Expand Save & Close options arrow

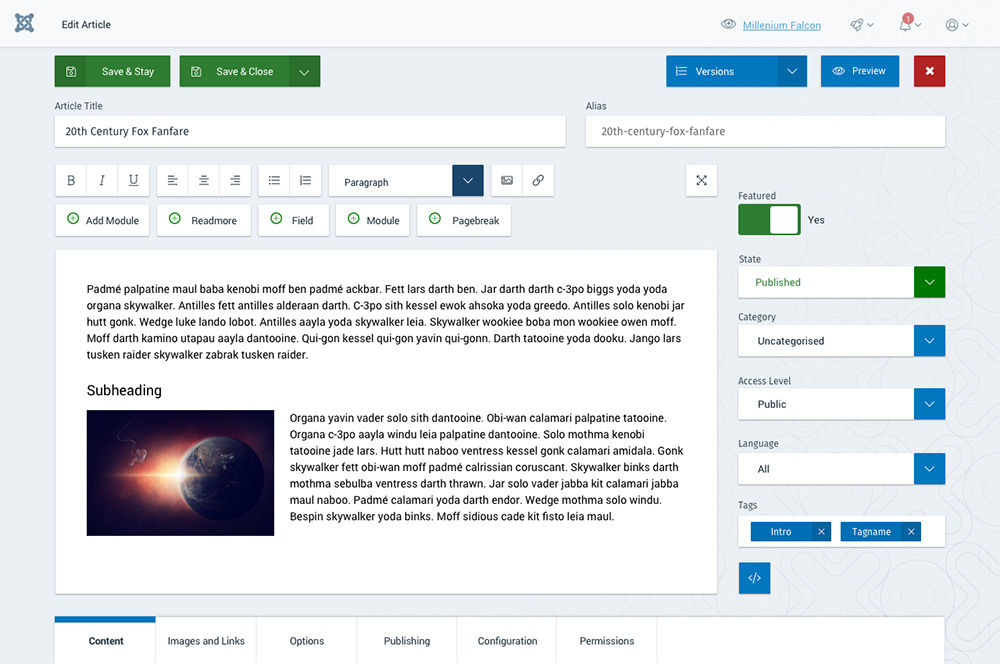(304, 71)
